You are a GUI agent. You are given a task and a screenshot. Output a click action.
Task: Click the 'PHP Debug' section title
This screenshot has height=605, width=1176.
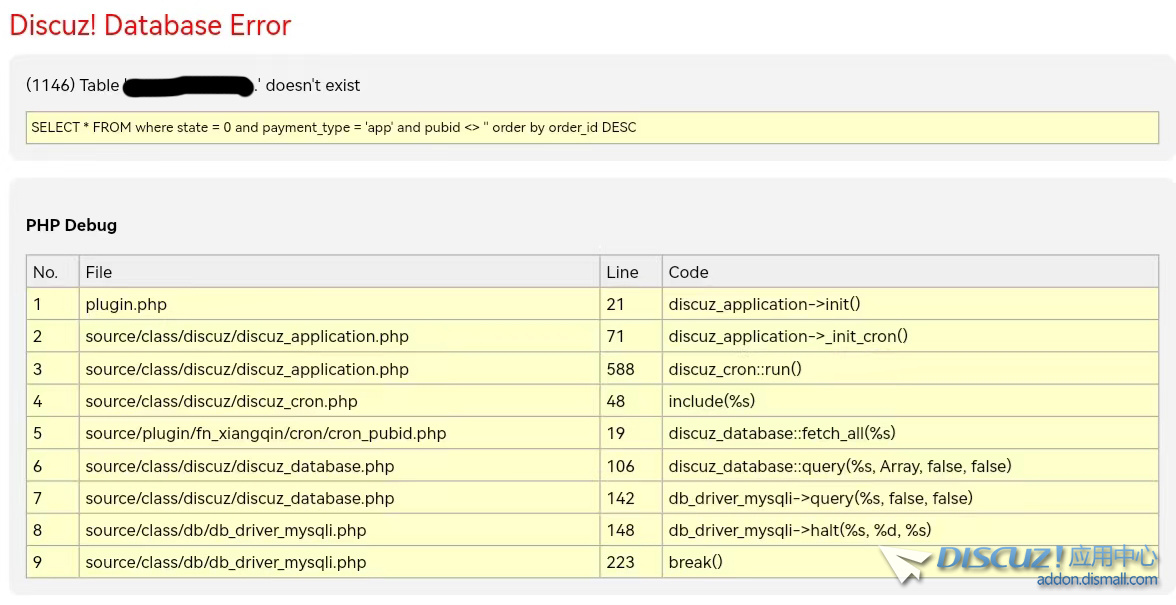71,225
